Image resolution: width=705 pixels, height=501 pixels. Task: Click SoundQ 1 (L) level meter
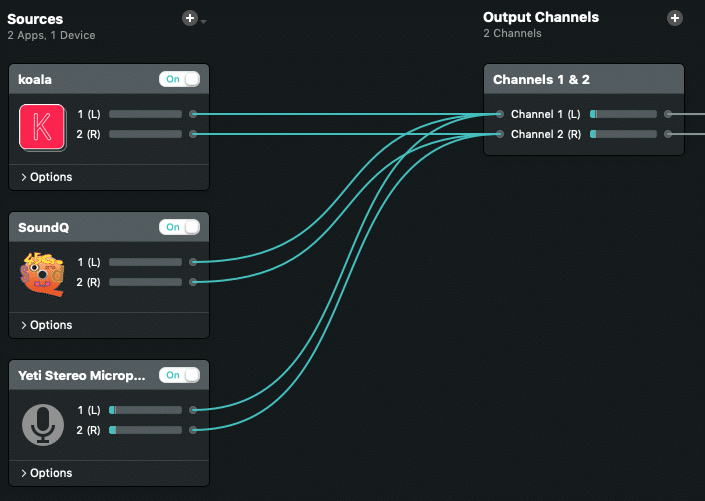(145, 262)
